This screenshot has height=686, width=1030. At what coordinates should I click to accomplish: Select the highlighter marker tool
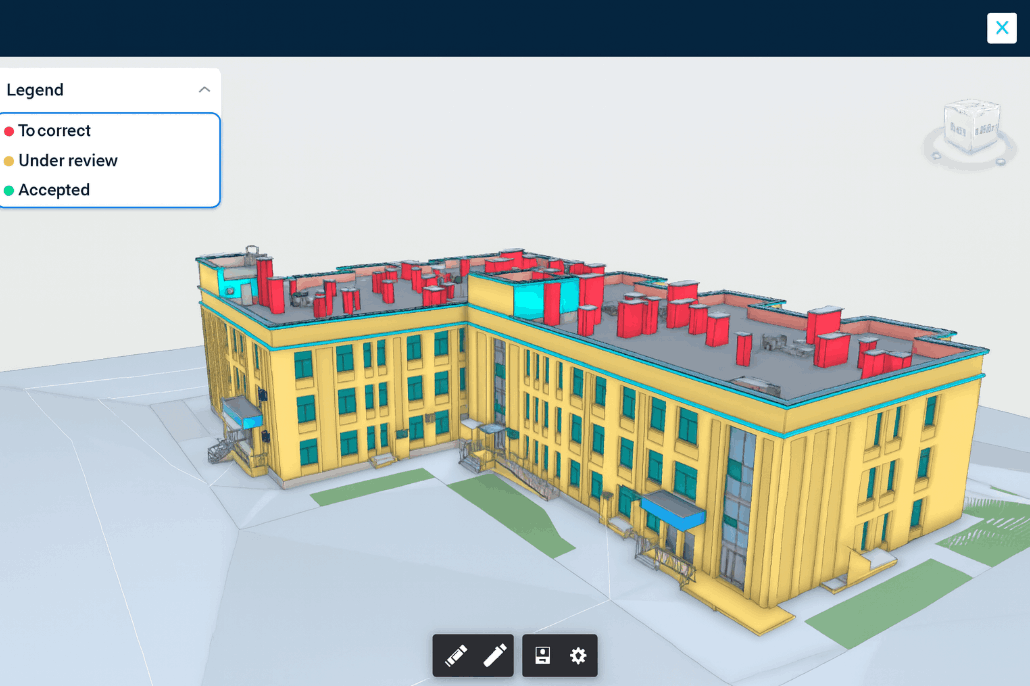[x=456, y=655]
